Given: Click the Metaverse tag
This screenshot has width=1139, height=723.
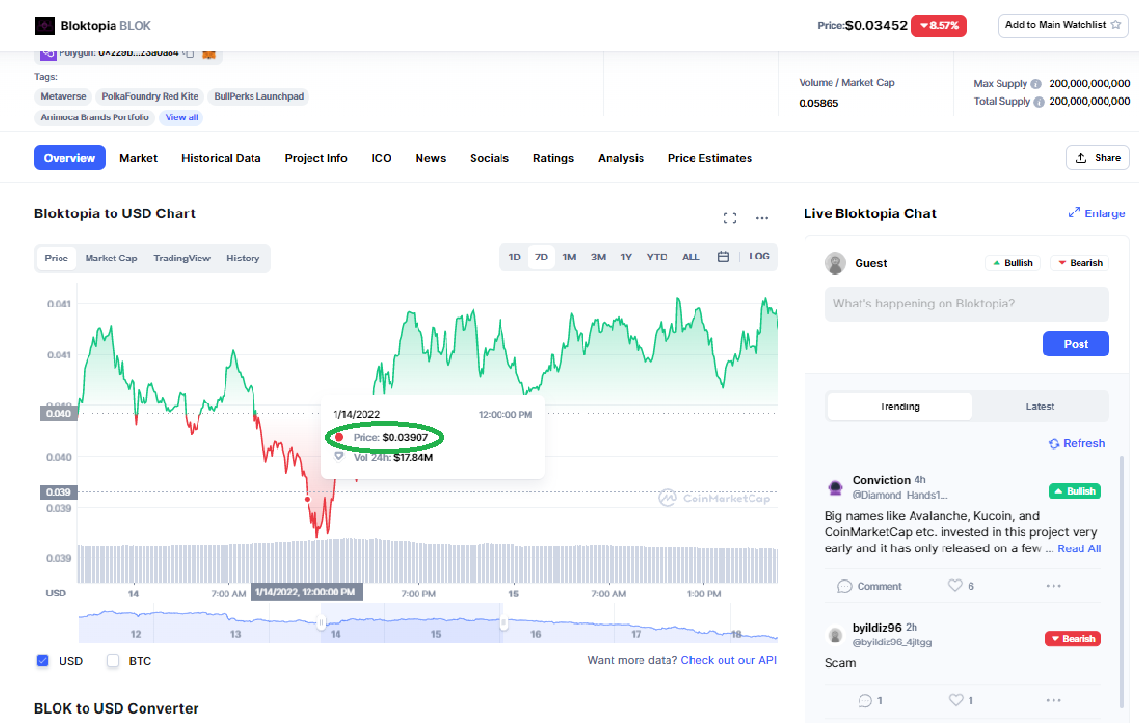Looking at the screenshot, I should click(x=63, y=97).
